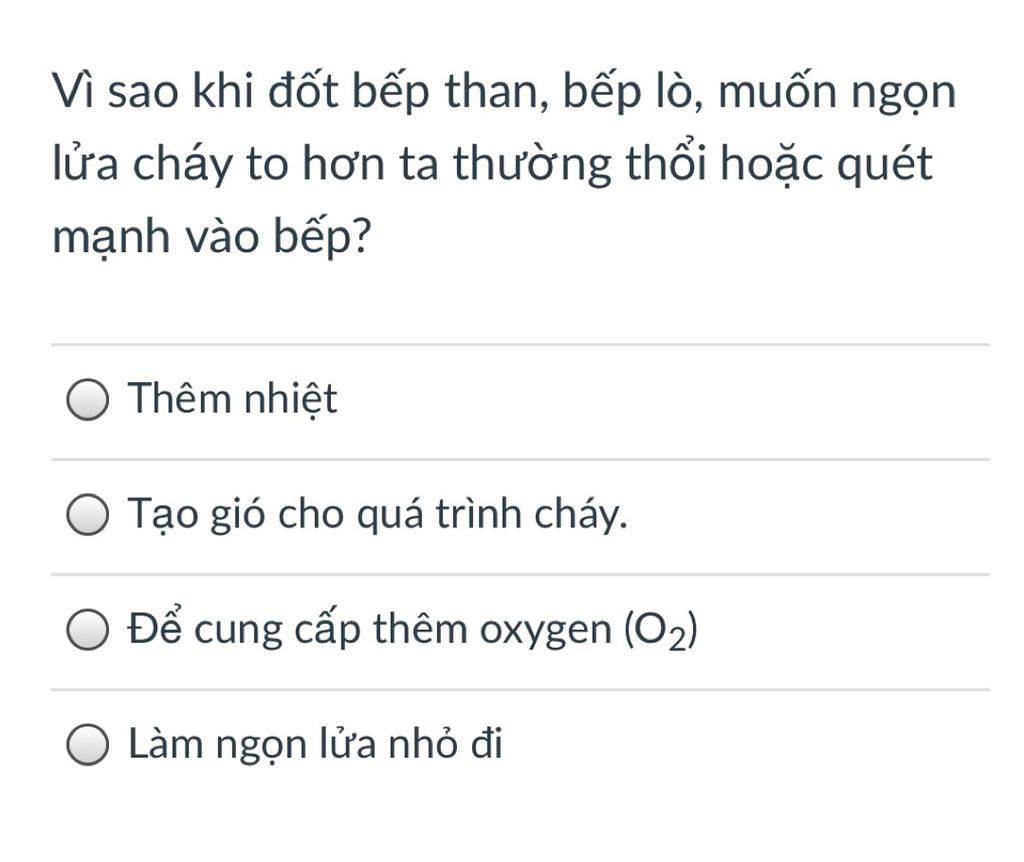The width and height of the screenshot is (1024, 862).
Task: Click the question's last line 'mạnh vào bếp?'
Action: tap(212, 236)
